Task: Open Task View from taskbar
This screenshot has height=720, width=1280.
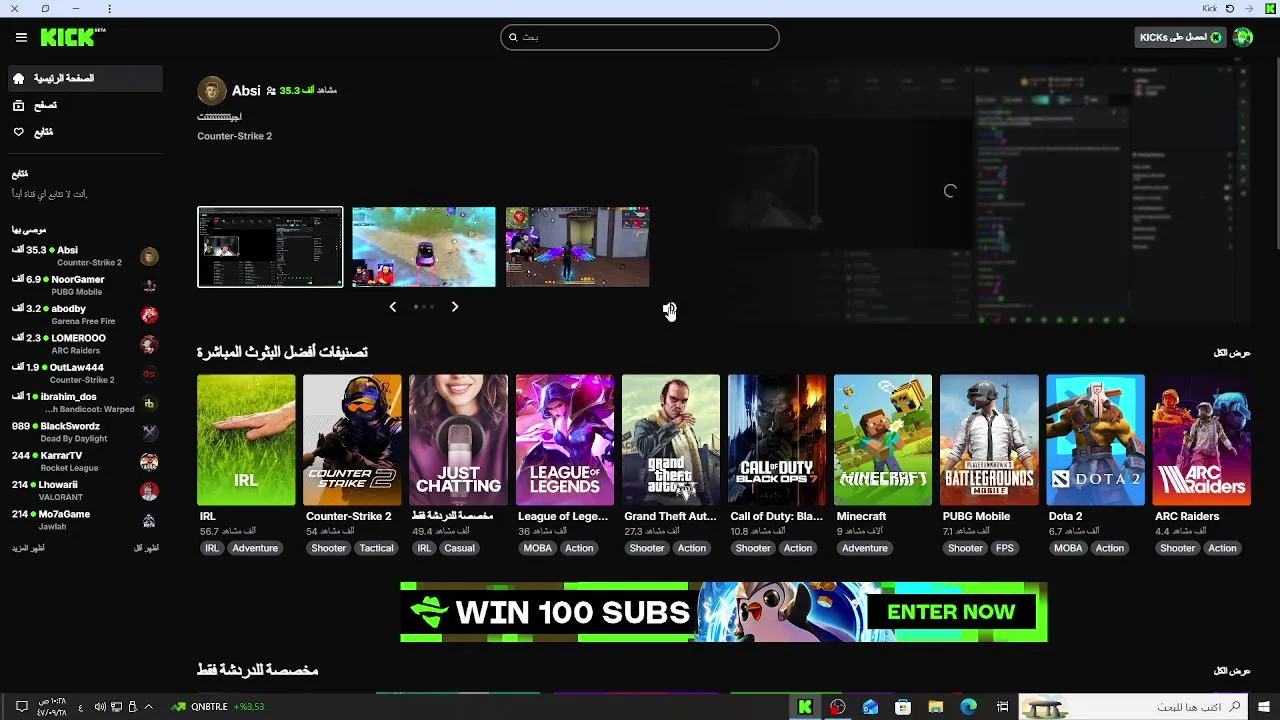Action: 1002,707
